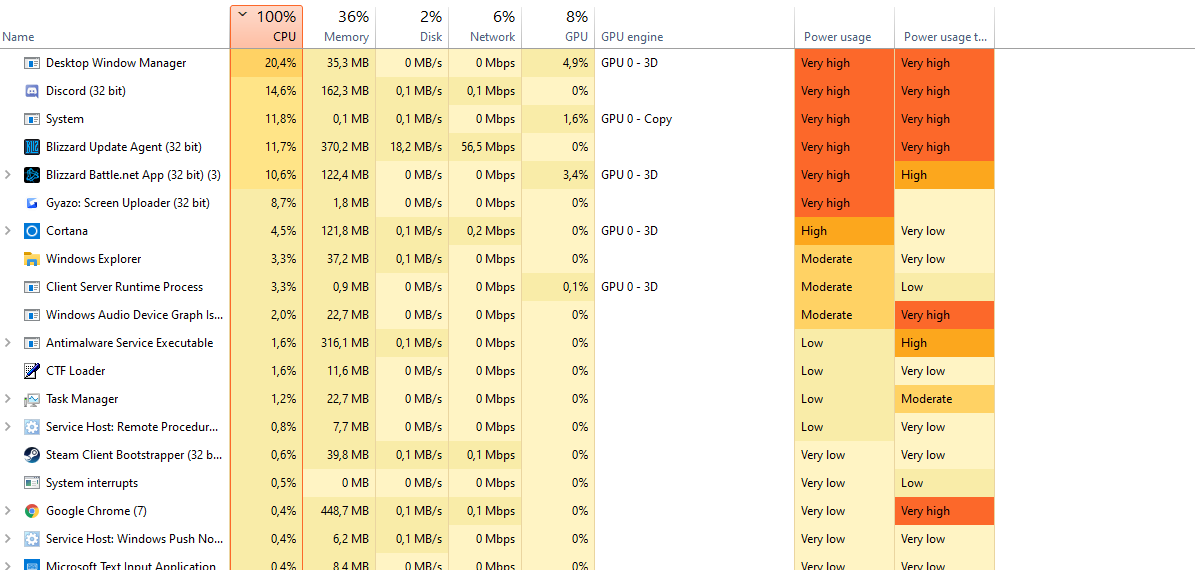Click the Blizzard Update Agent icon

point(32,147)
